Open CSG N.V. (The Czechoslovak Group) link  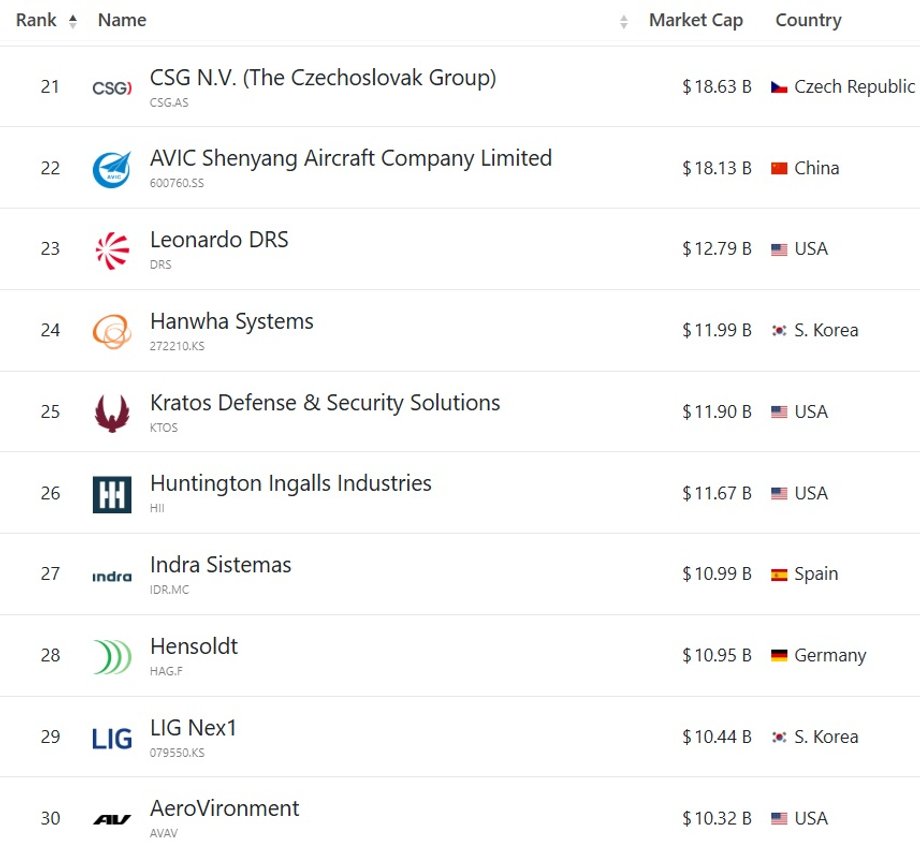pos(323,78)
